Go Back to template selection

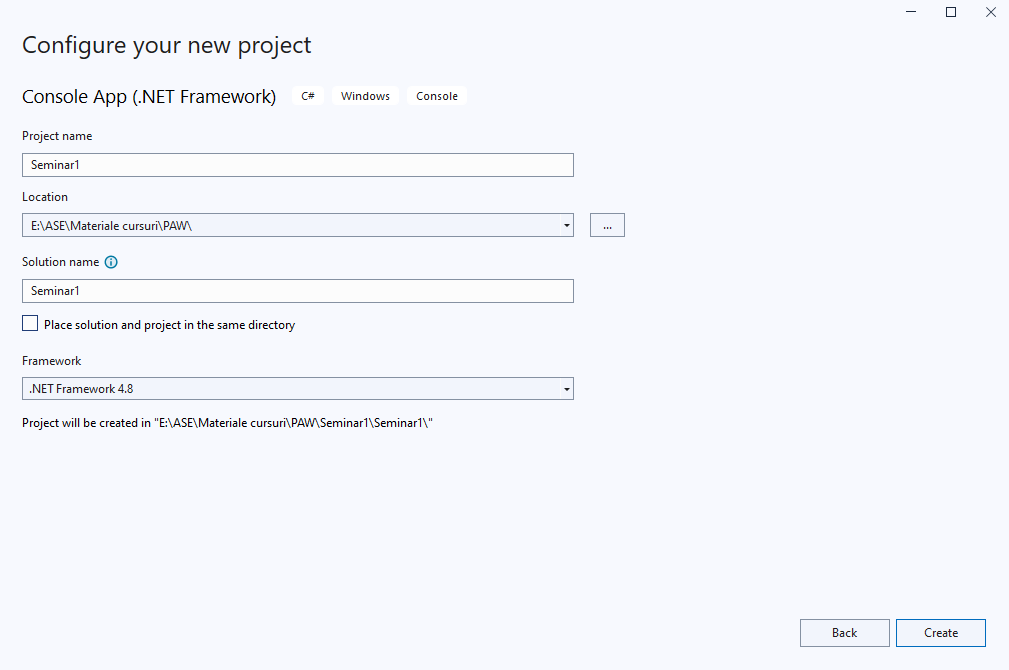[x=844, y=633]
